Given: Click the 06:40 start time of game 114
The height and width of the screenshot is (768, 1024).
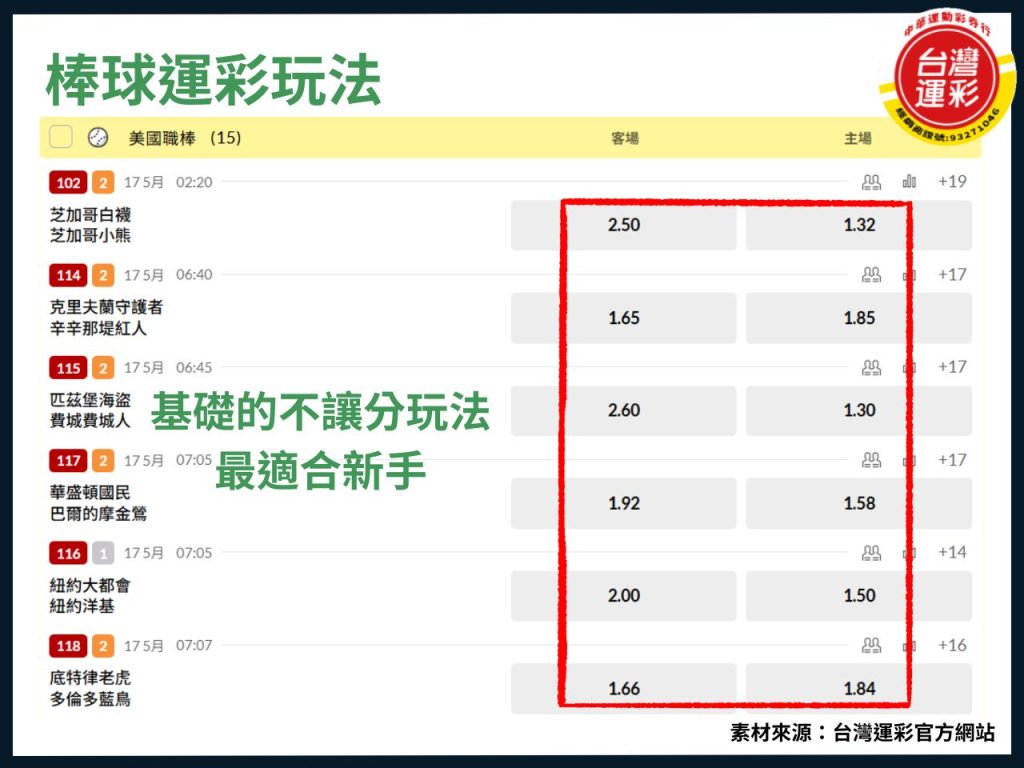Looking at the screenshot, I should pyautogui.click(x=194, y=275).
